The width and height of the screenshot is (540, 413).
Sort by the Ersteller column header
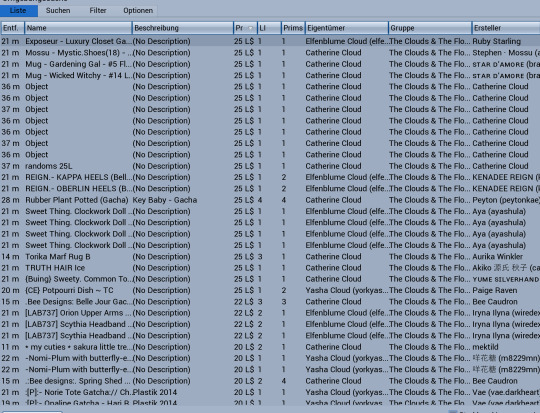[x=506, y=28]
